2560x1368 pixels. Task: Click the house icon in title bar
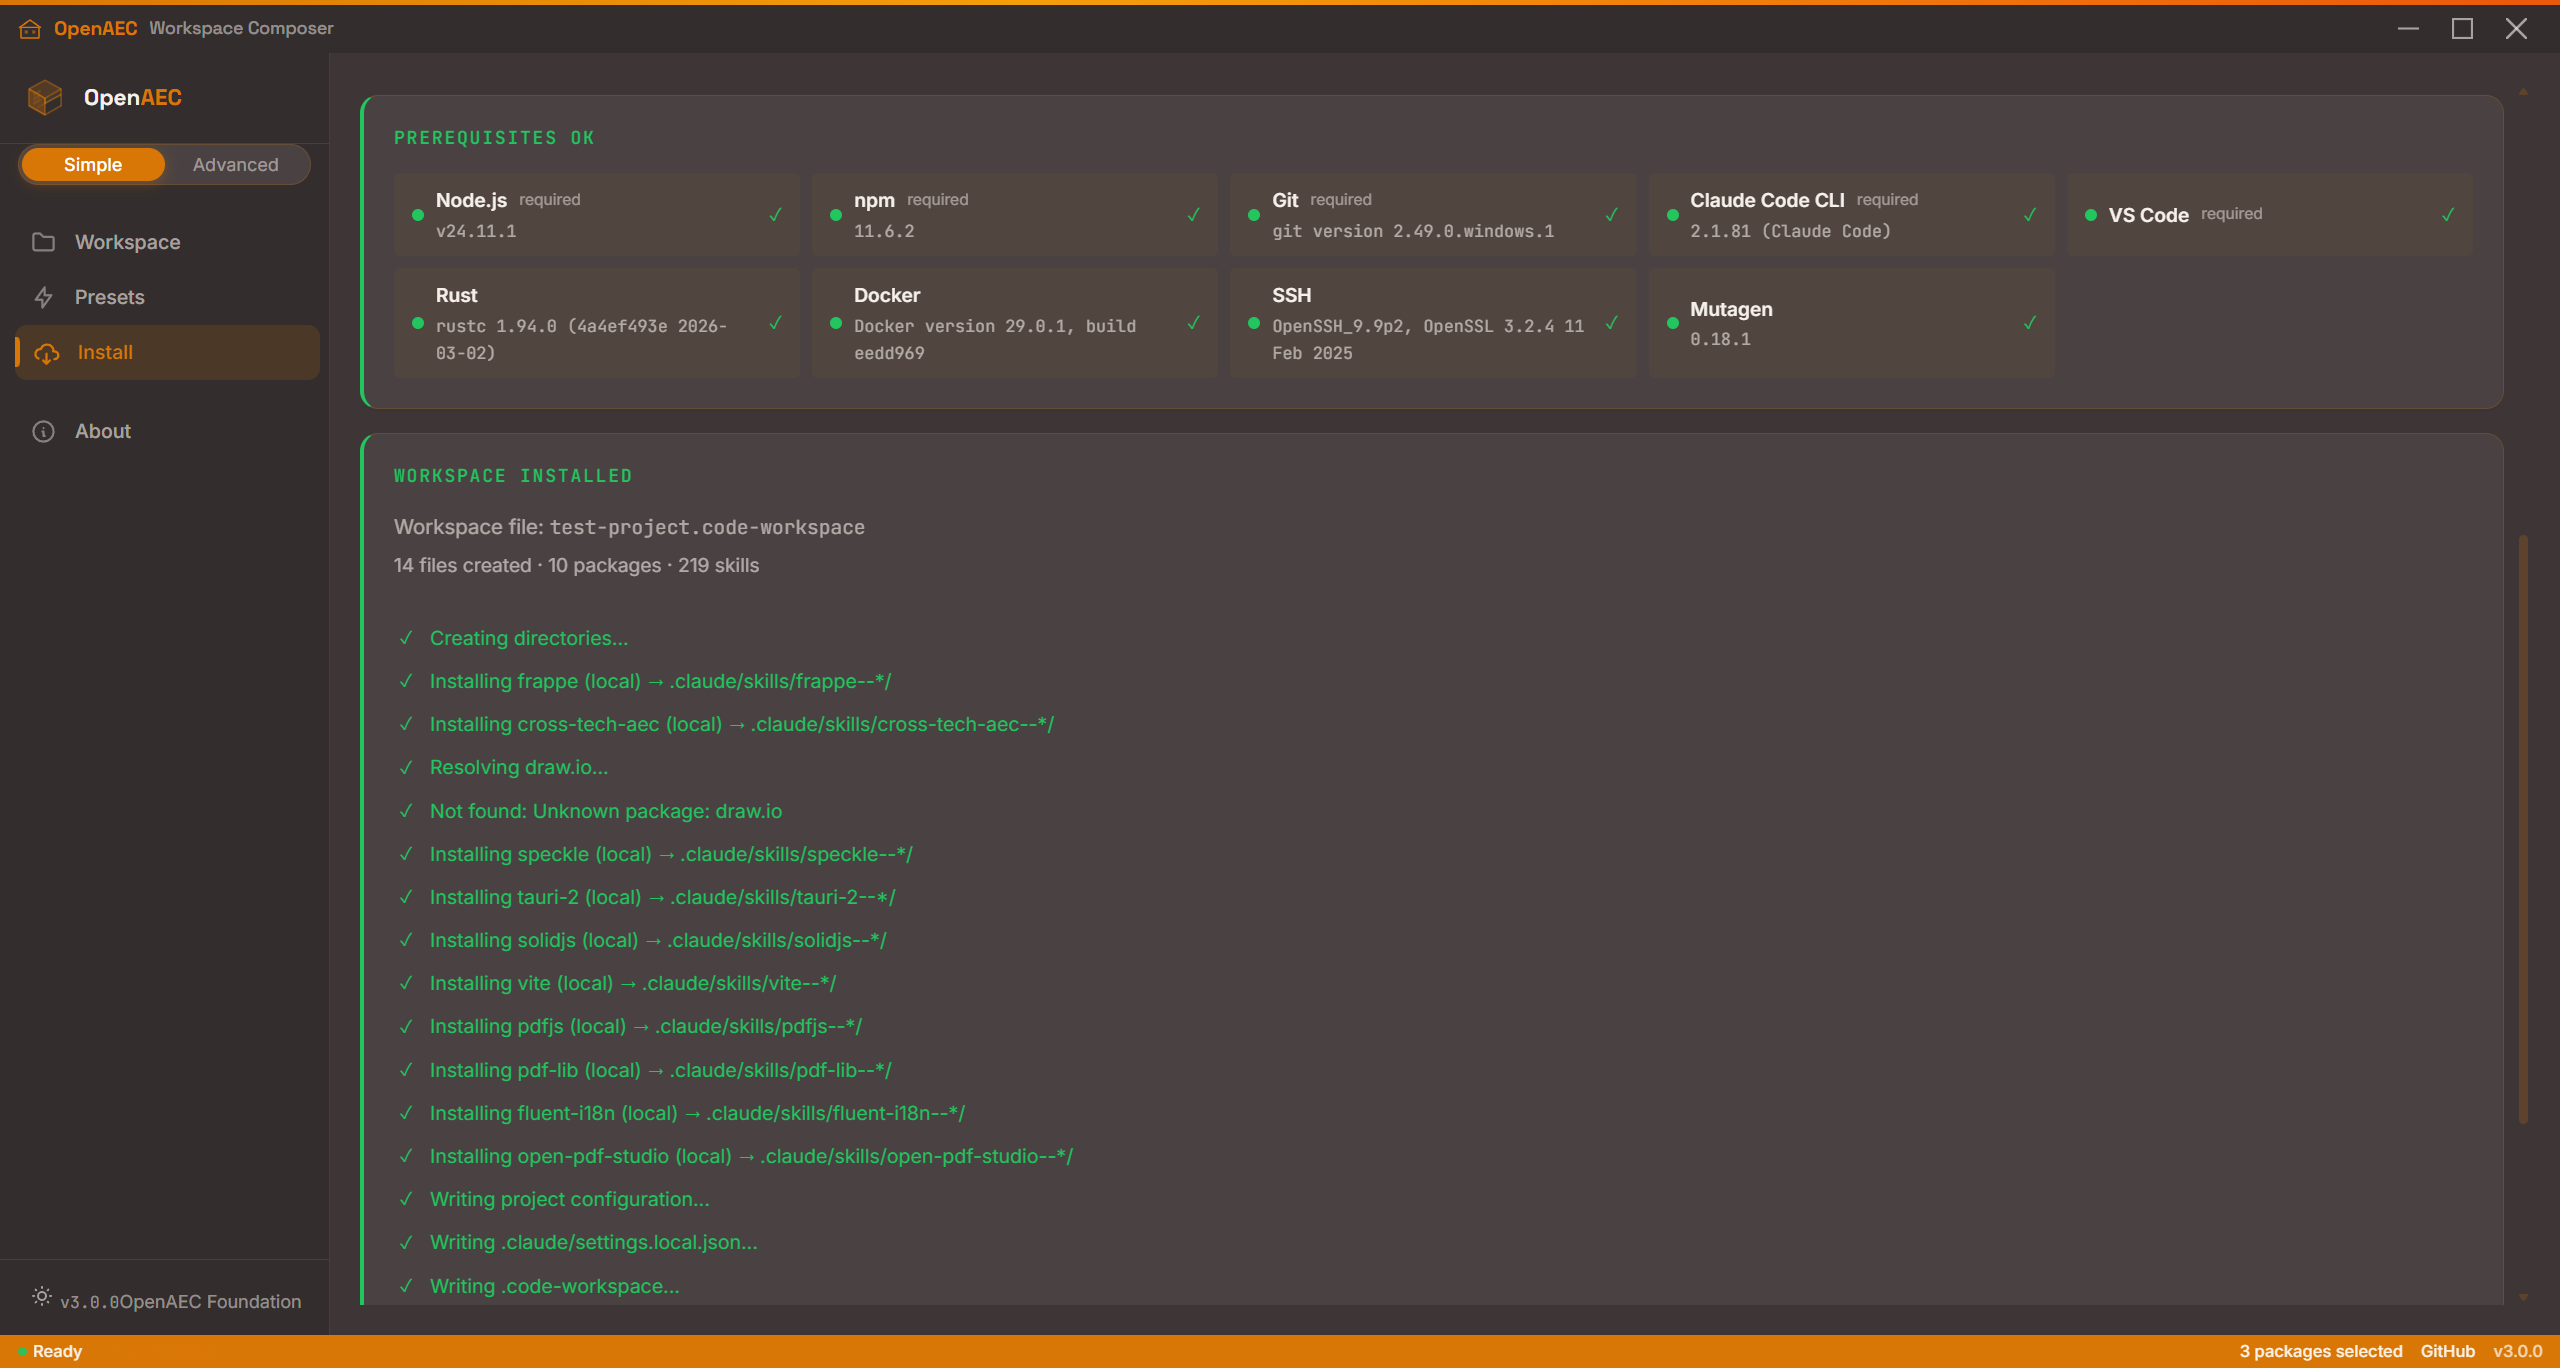(x=30, y=28)
